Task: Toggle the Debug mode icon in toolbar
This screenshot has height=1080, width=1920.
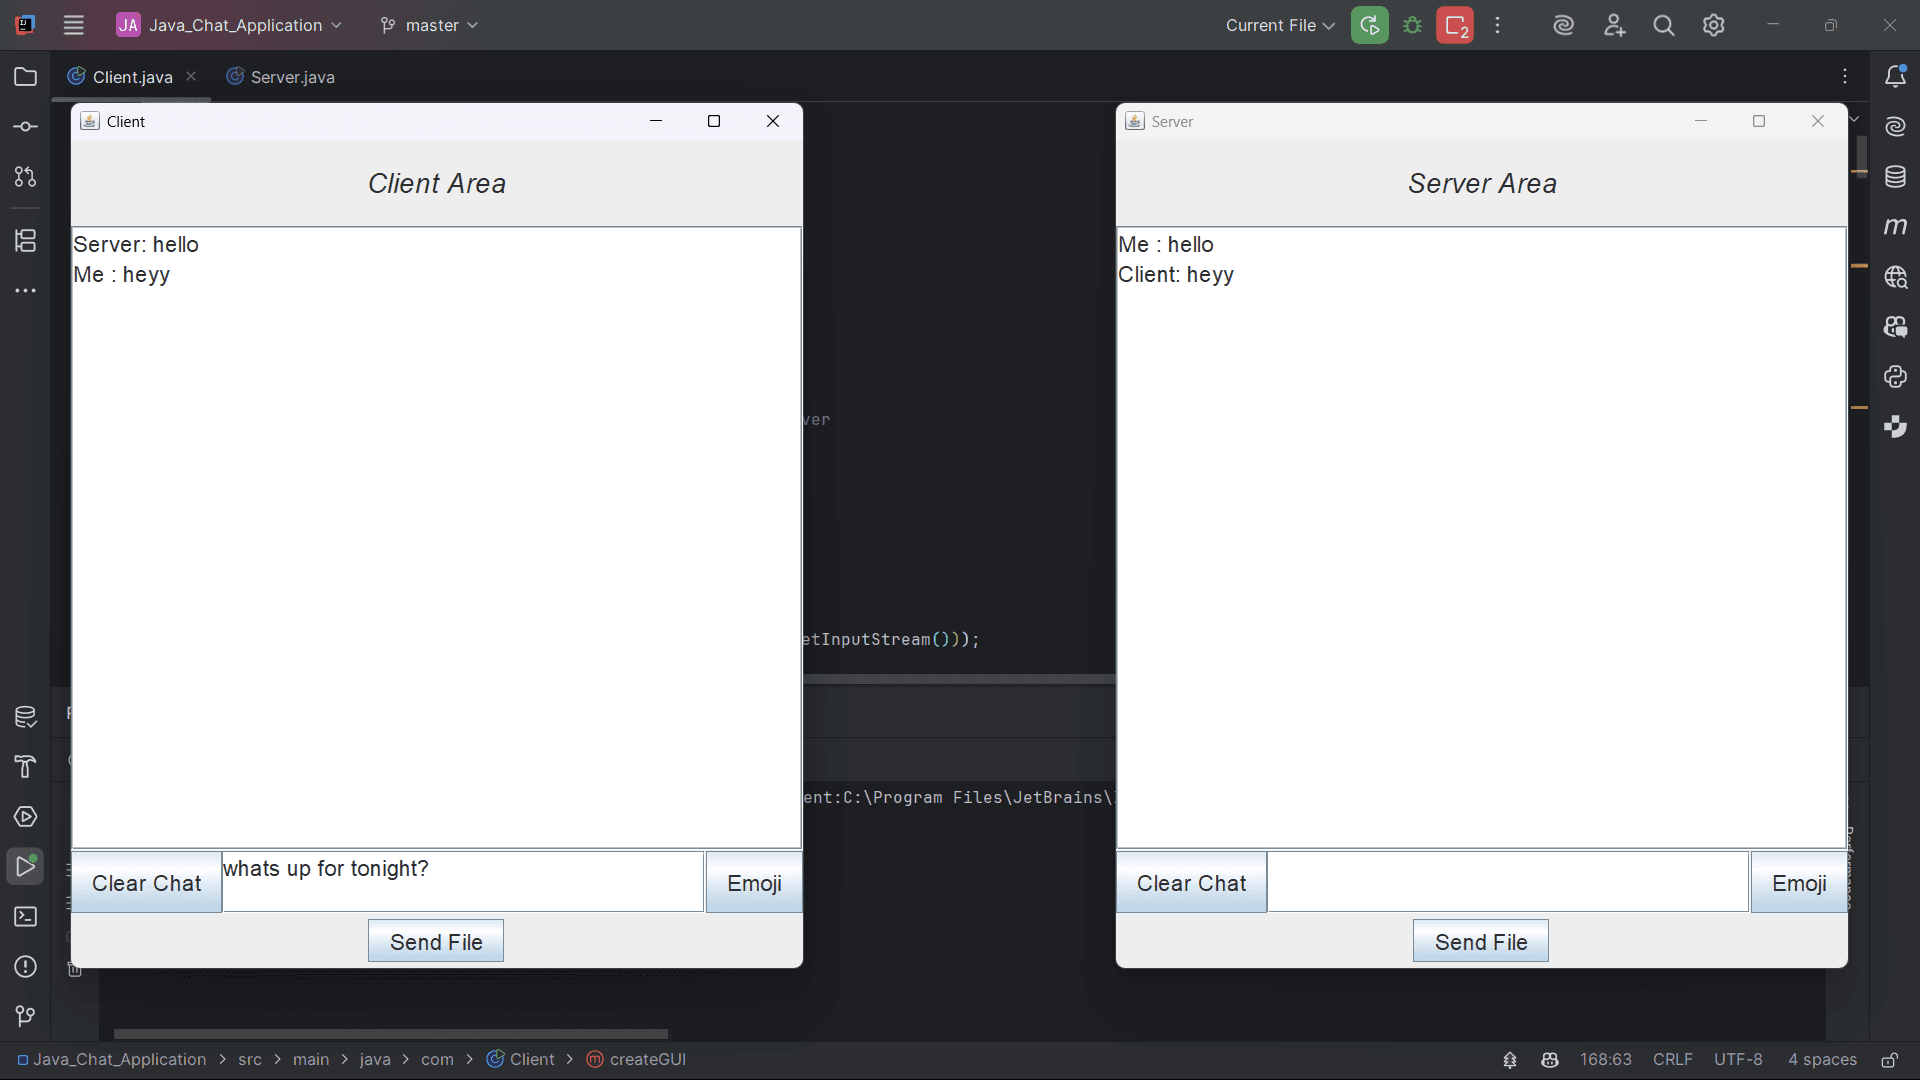Action: tap(1413, 25)
